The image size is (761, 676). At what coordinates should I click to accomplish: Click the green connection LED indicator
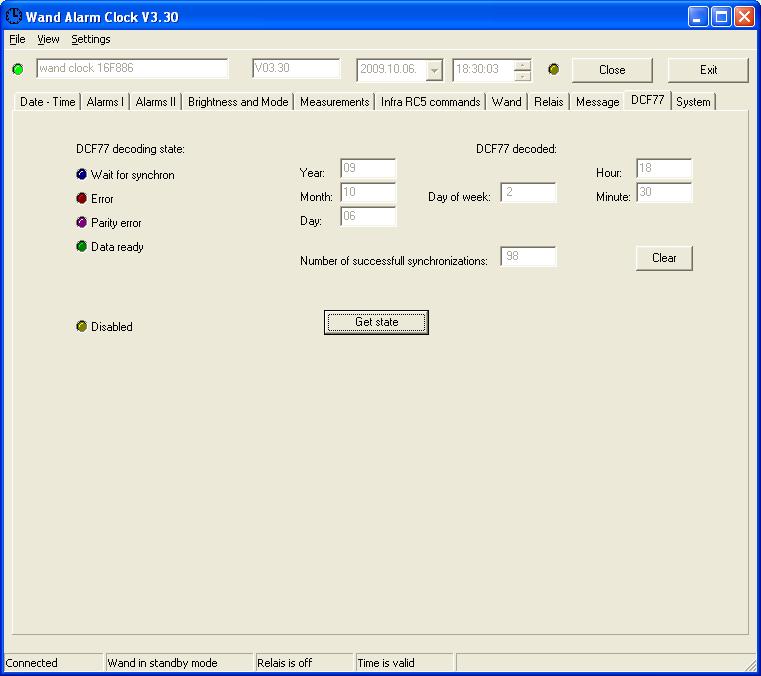tap(18, 69)
